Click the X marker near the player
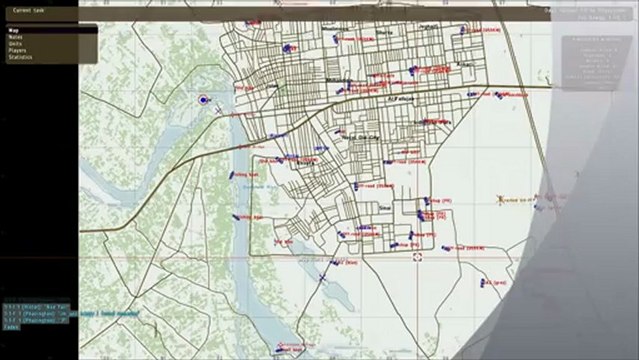This screenshot has width=639, height=360. (x=218, y=109)
